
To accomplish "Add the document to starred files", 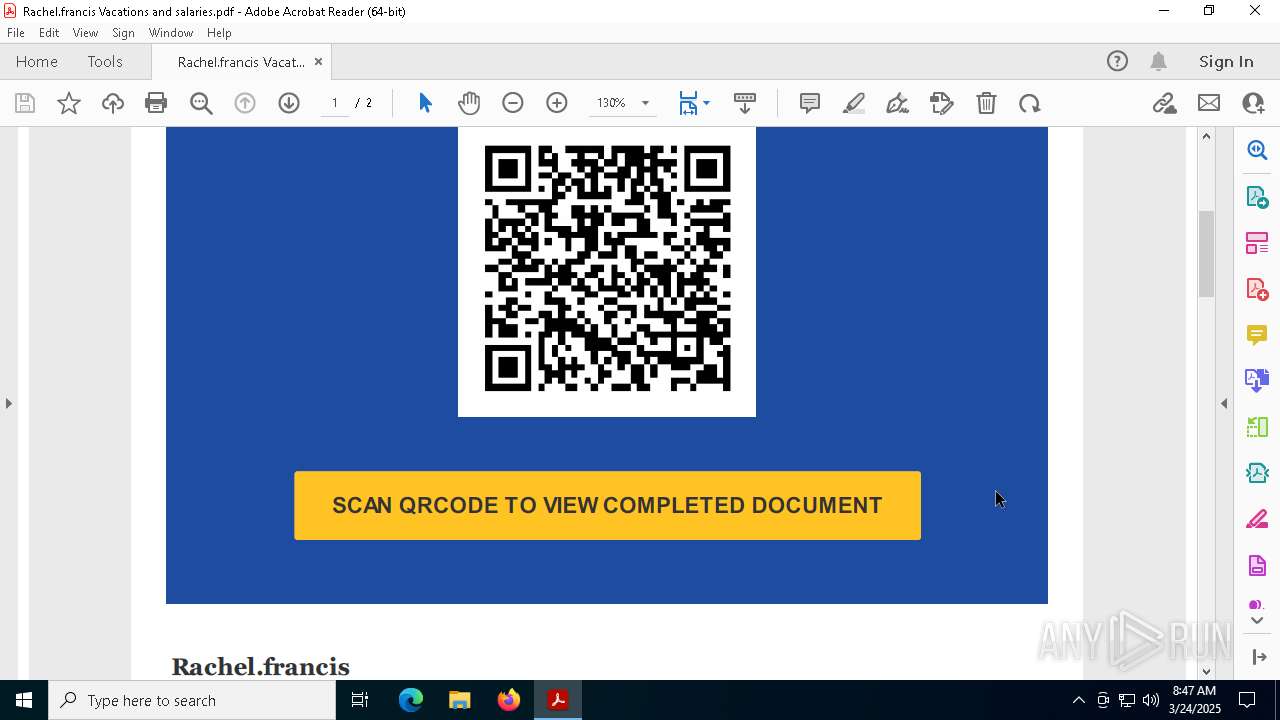I will (69, 103).
